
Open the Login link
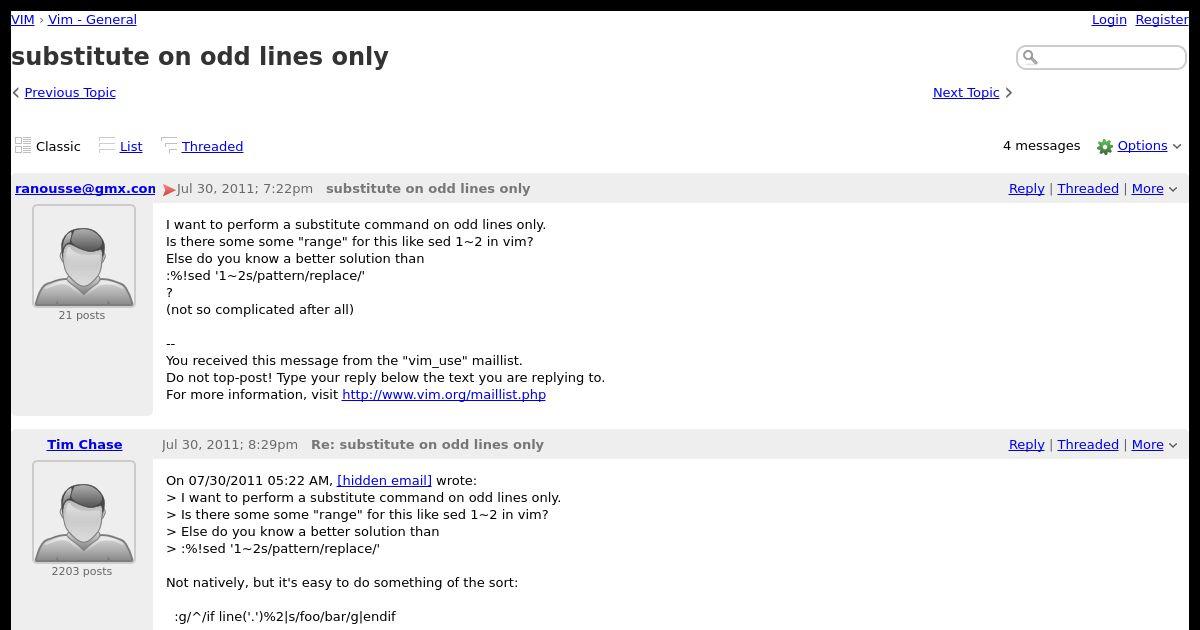click(1109, 19)
